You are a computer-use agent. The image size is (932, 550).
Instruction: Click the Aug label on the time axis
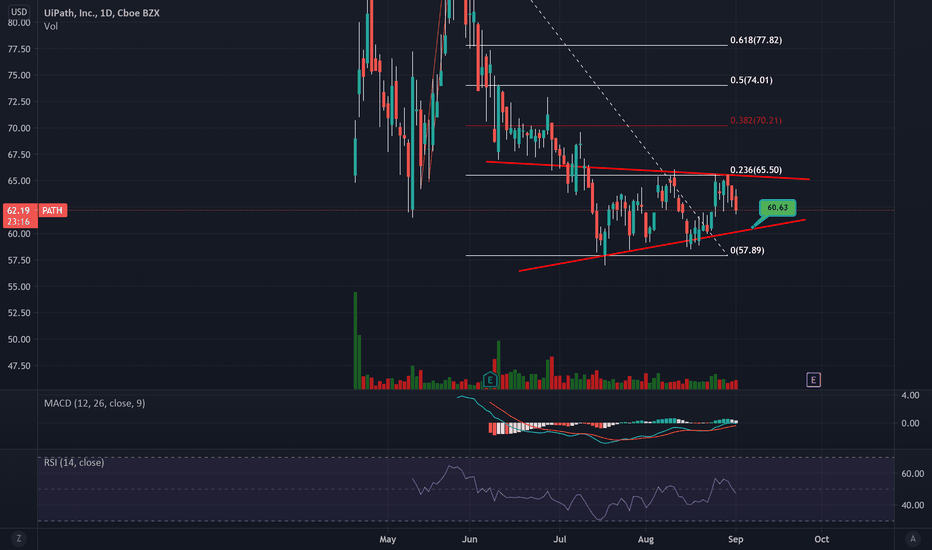click(646, 539)
